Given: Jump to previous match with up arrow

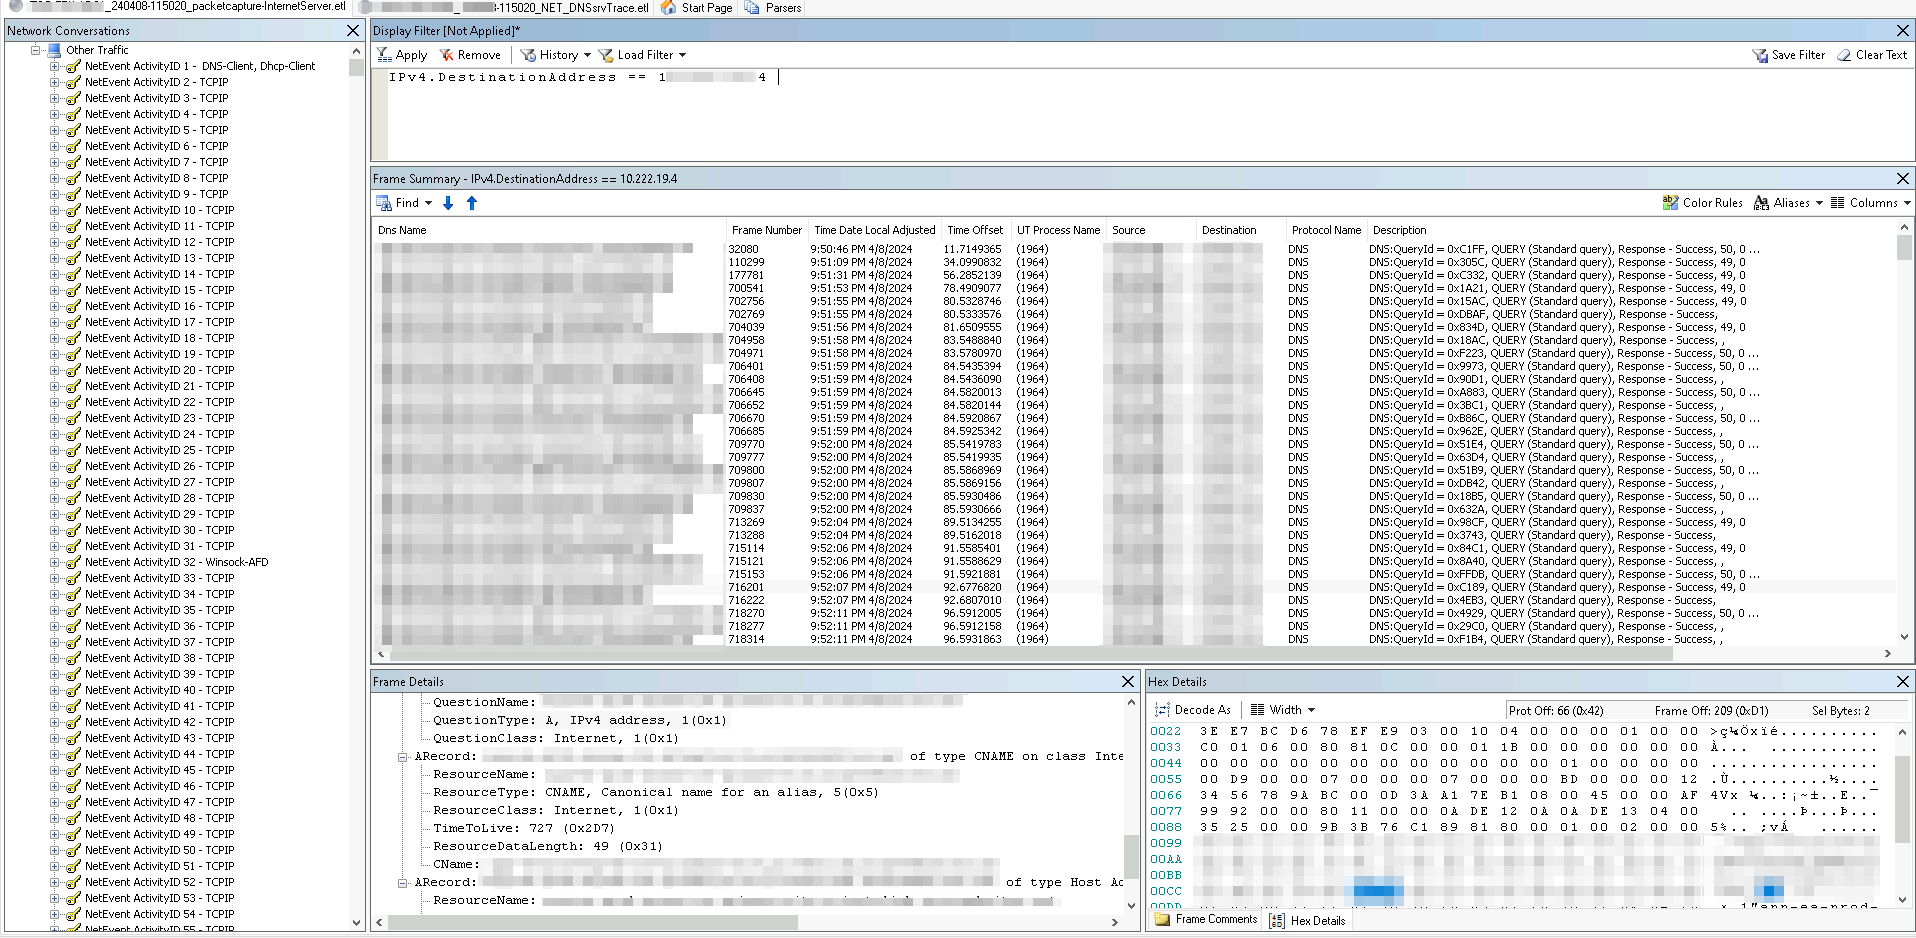Looking at the screenshot, I should coord(472,203).
